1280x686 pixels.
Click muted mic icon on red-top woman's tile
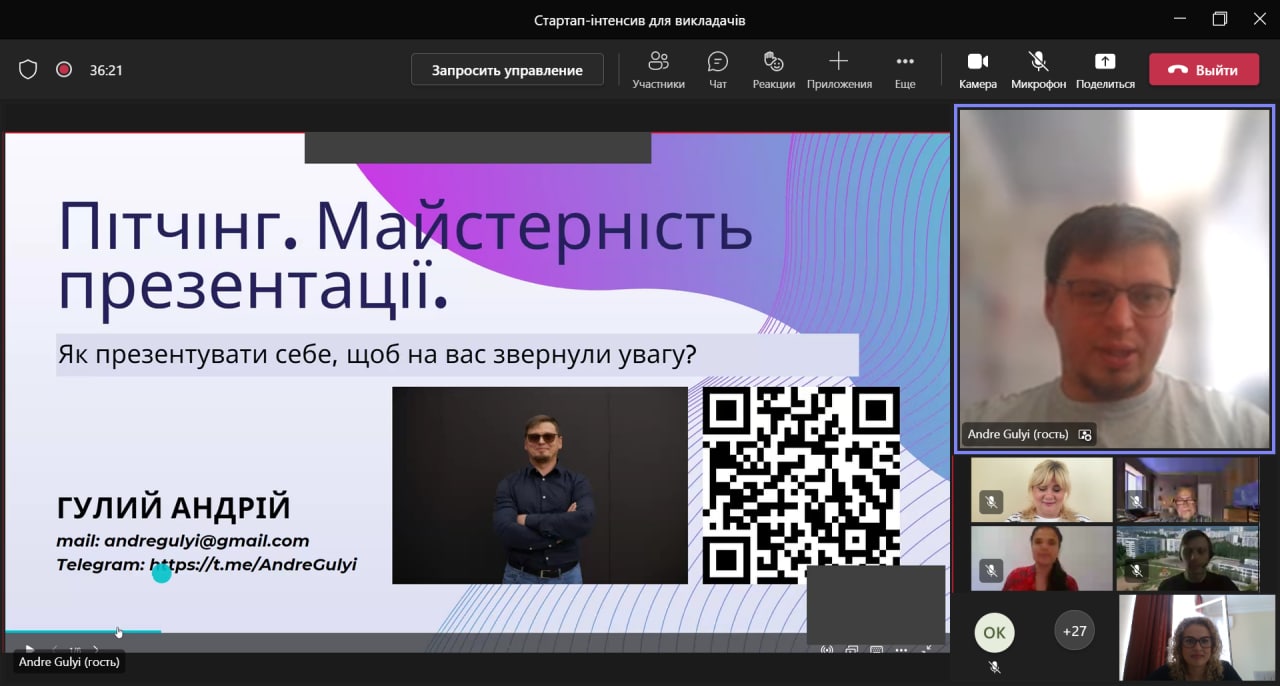point(990,571)
